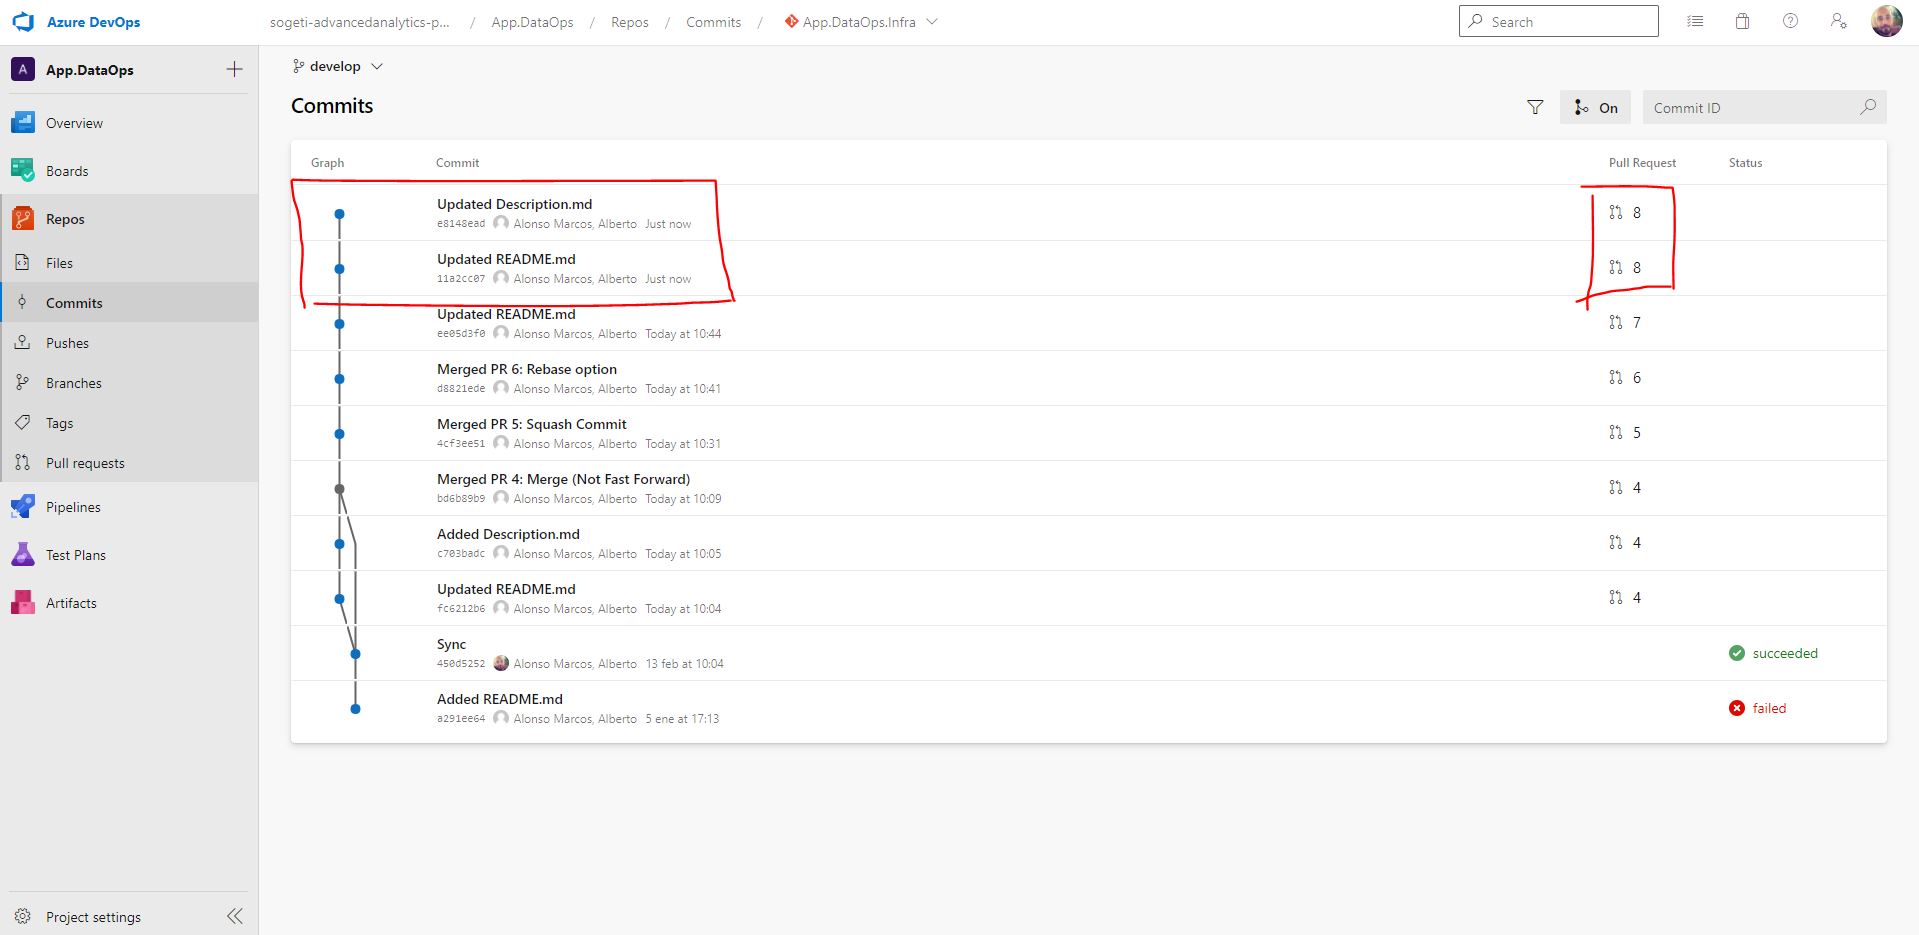Open the Marketplace bag icon in top bar

tap(1742, 21)
